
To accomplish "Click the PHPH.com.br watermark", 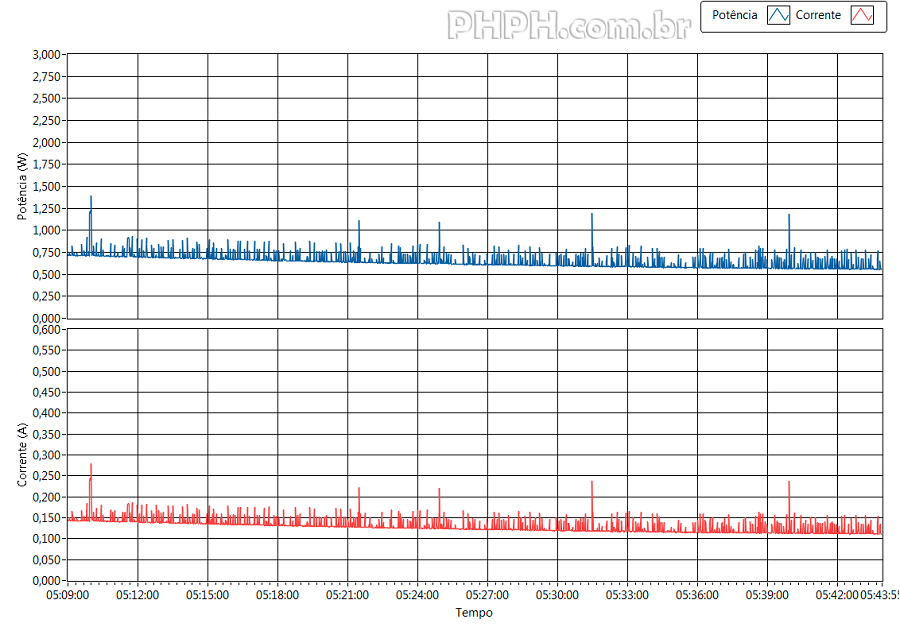I will point(568,25).
